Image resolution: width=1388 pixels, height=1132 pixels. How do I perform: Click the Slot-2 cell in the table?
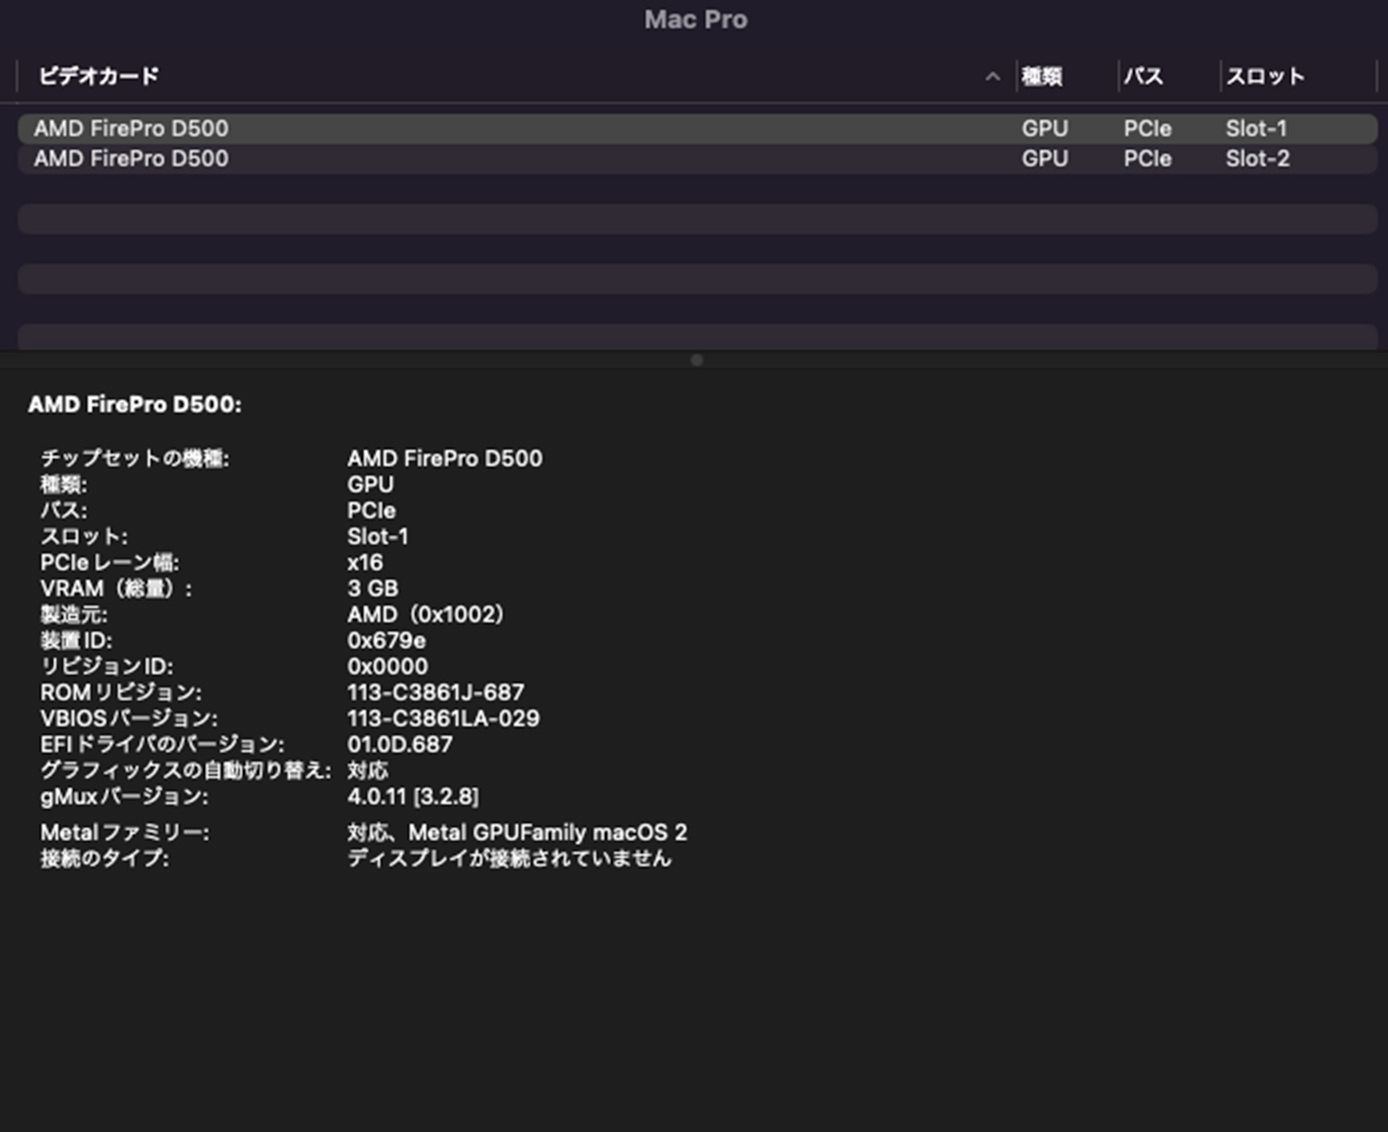pyautogui.click(x=1257, y=158)
